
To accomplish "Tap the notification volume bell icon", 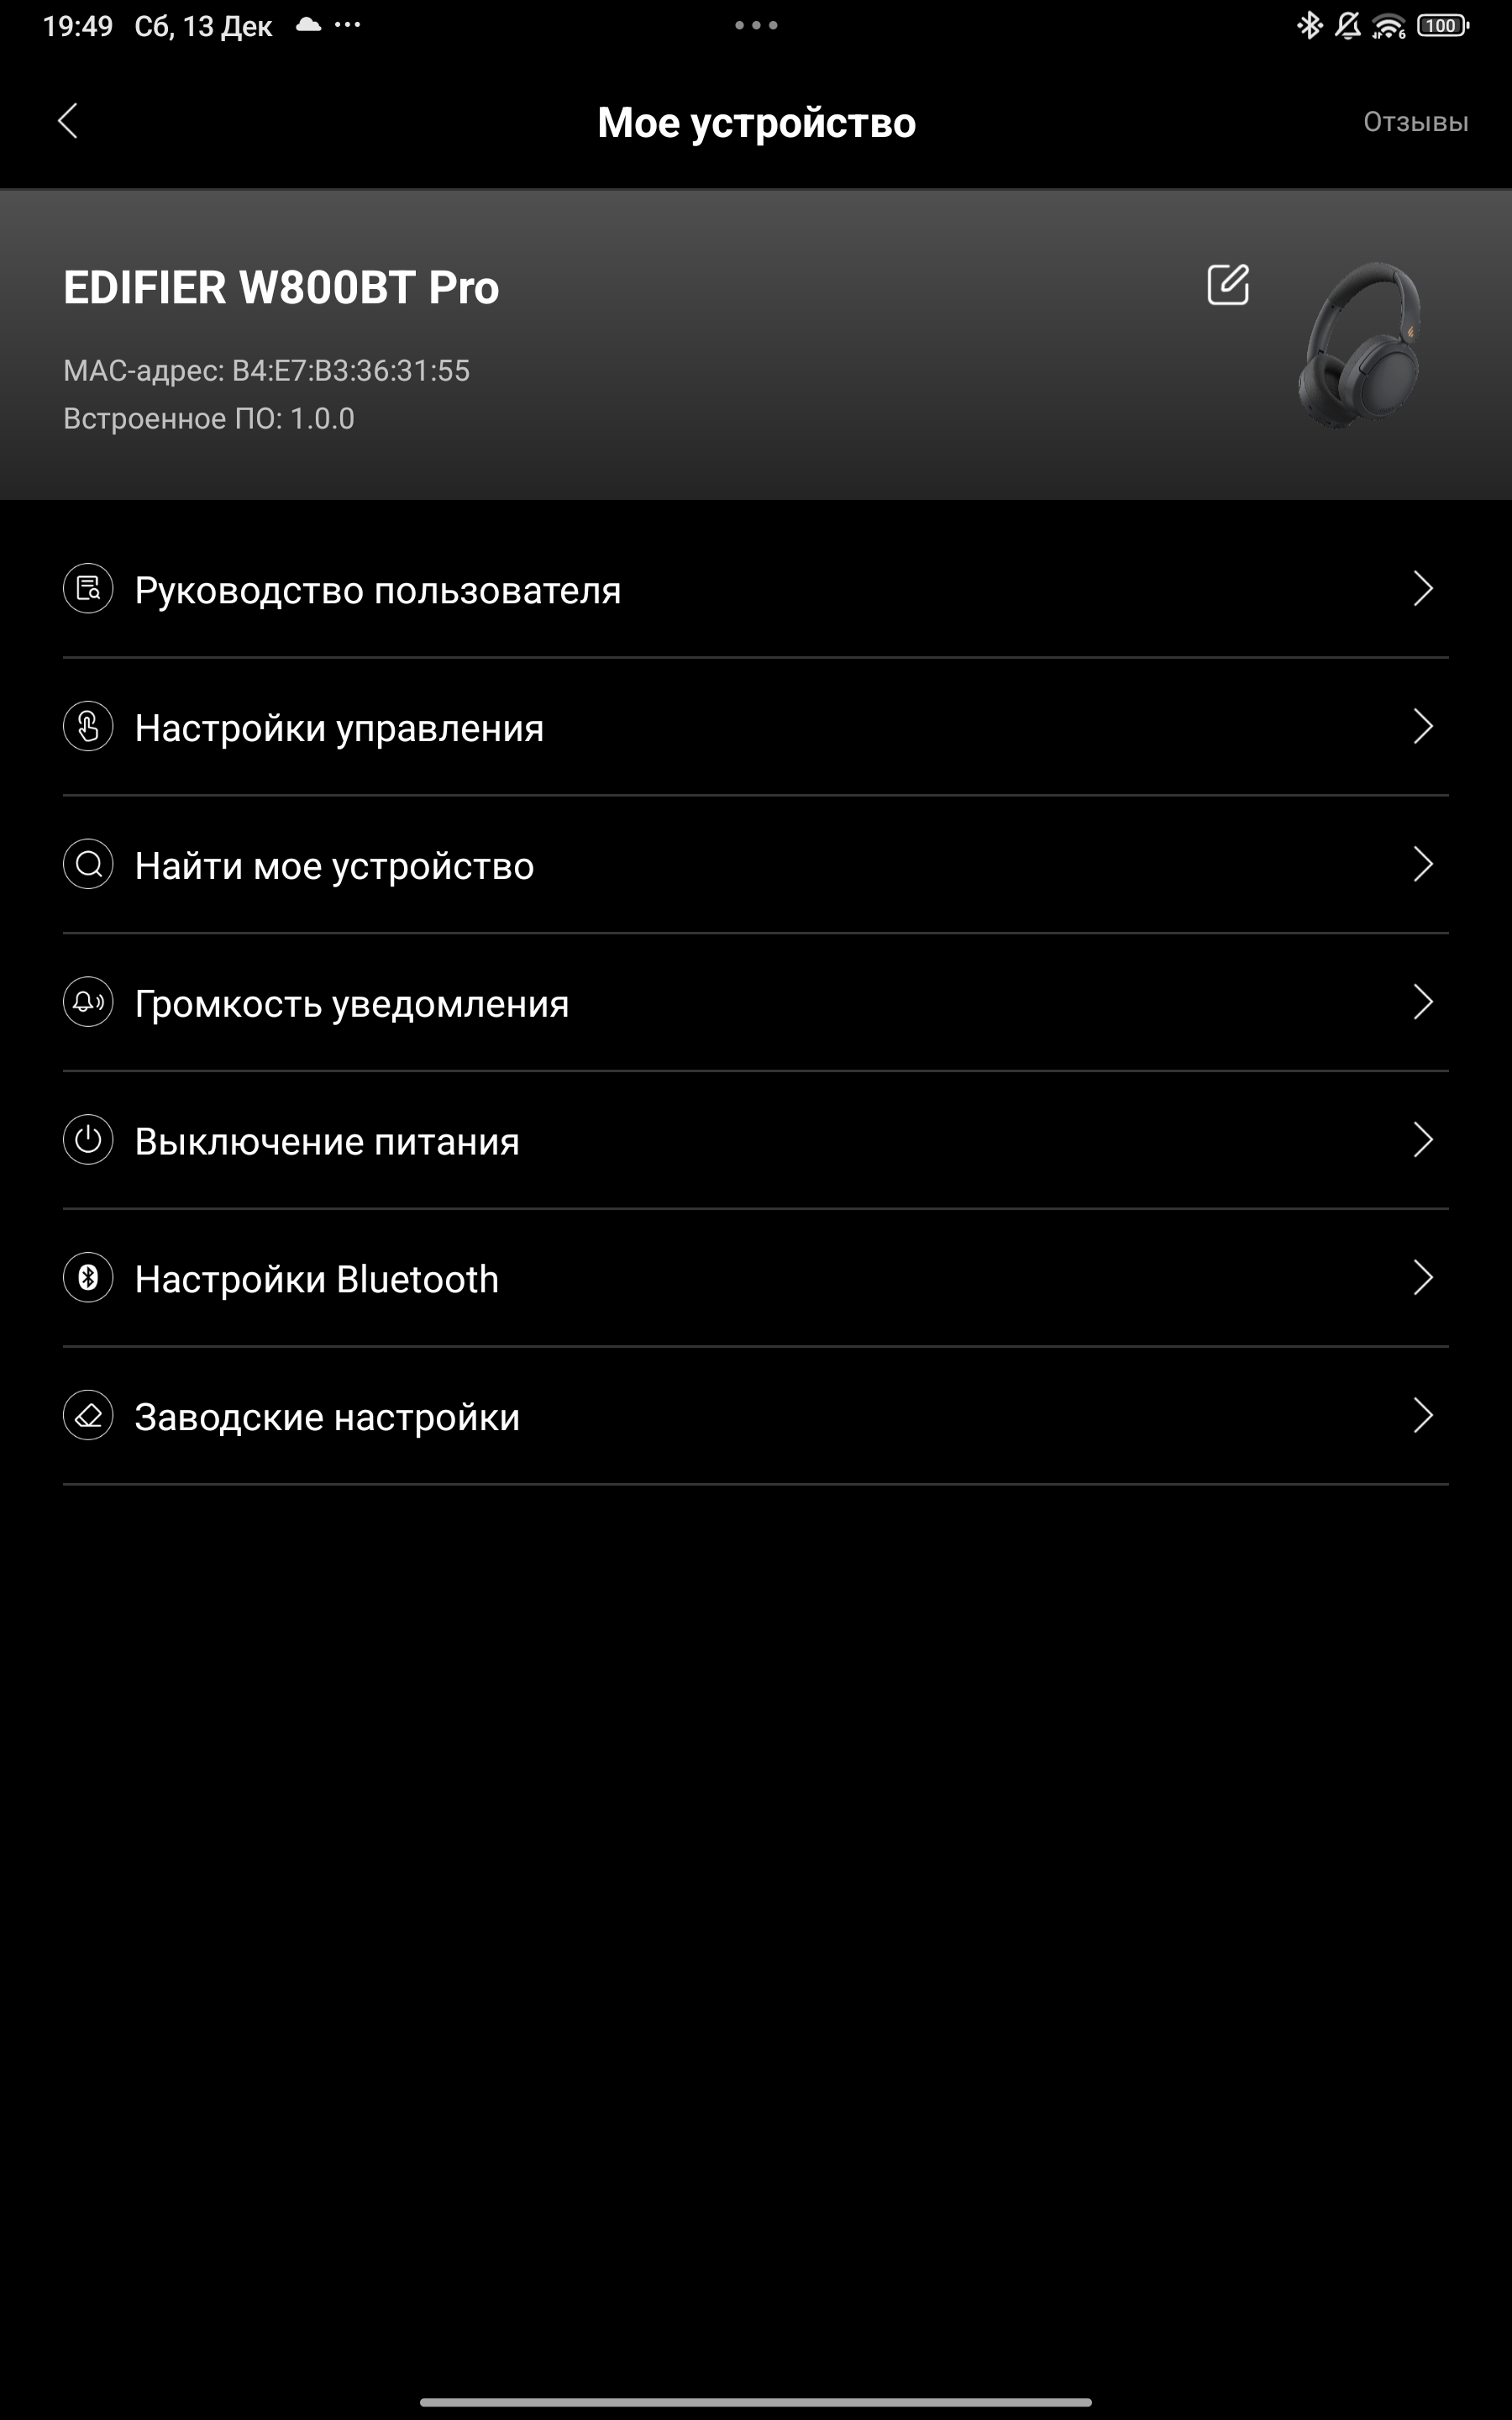I will pos(88,1002).
